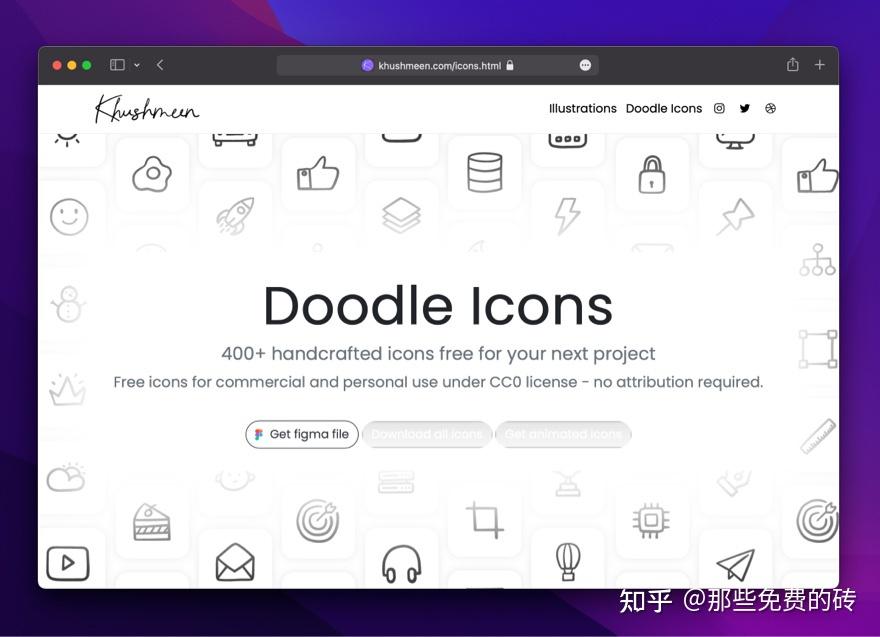
Task: Open the Twitter social icon
Action: (x=745, y=108)
